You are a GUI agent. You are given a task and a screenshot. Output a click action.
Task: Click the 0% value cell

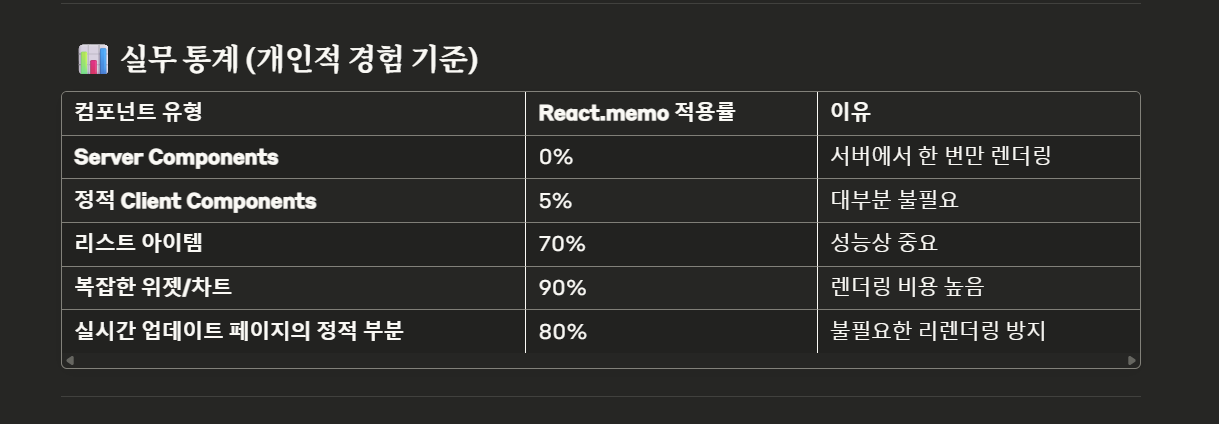[672, 157]
